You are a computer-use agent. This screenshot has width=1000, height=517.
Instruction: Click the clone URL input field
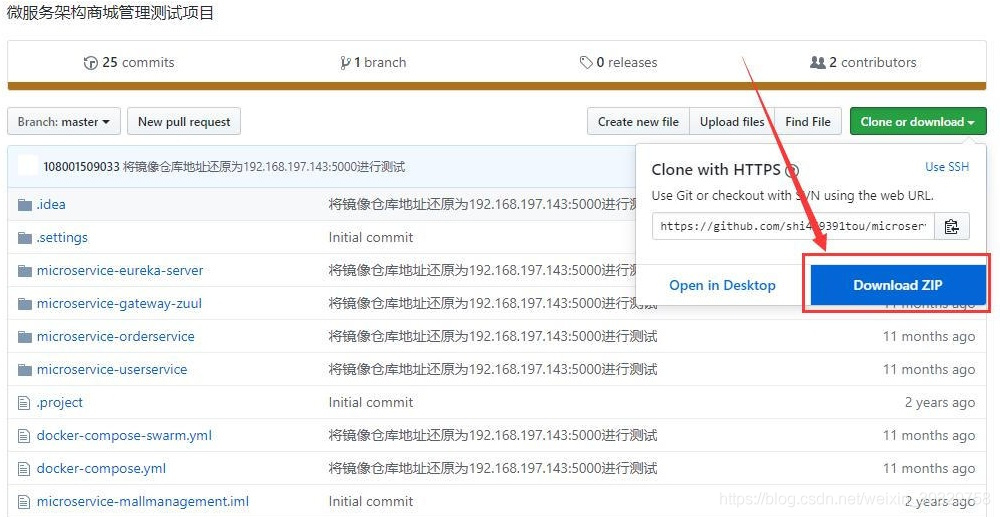(793, 226)
